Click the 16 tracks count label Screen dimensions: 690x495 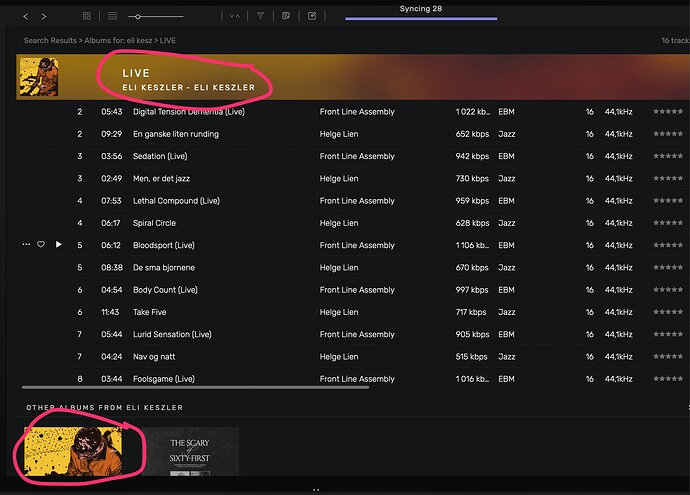[675, 40]
